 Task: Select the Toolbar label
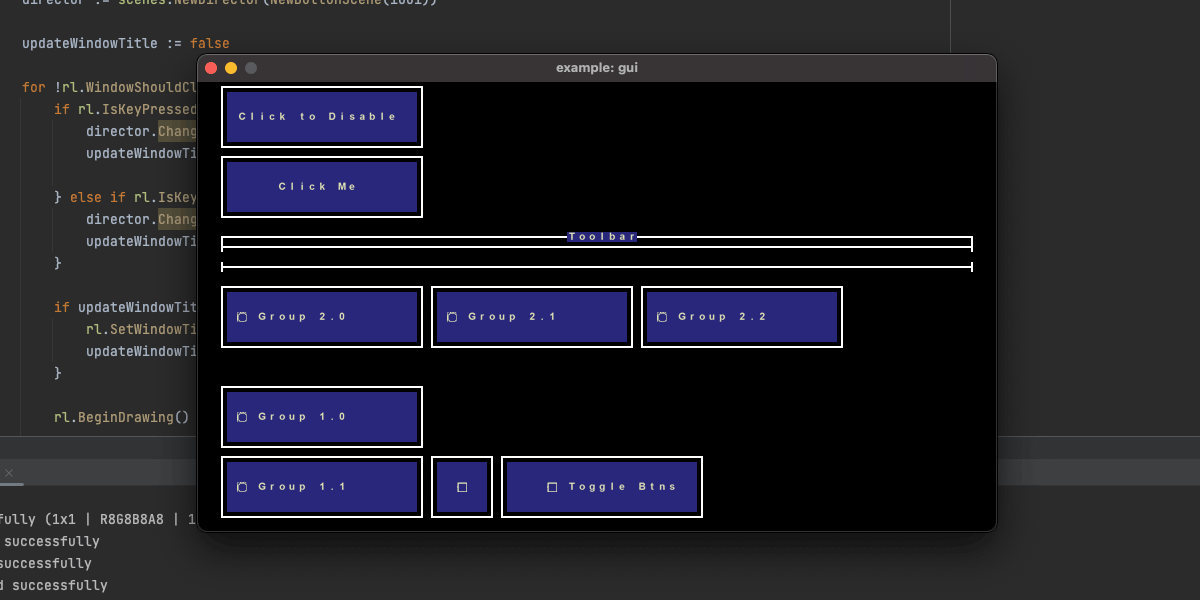(x=602, y=236)
